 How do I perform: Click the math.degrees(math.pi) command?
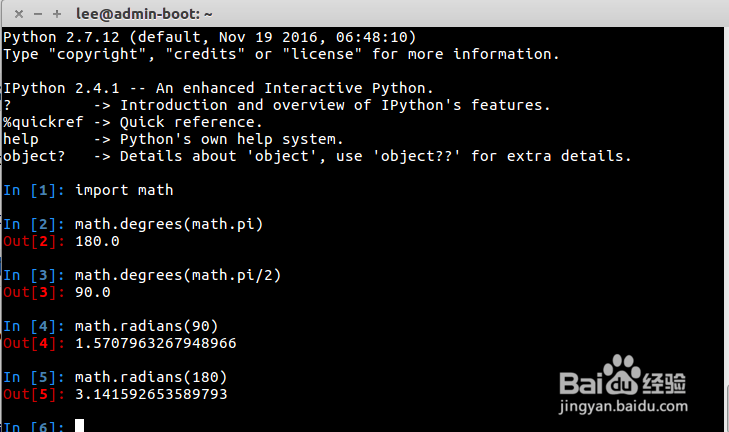168,224
